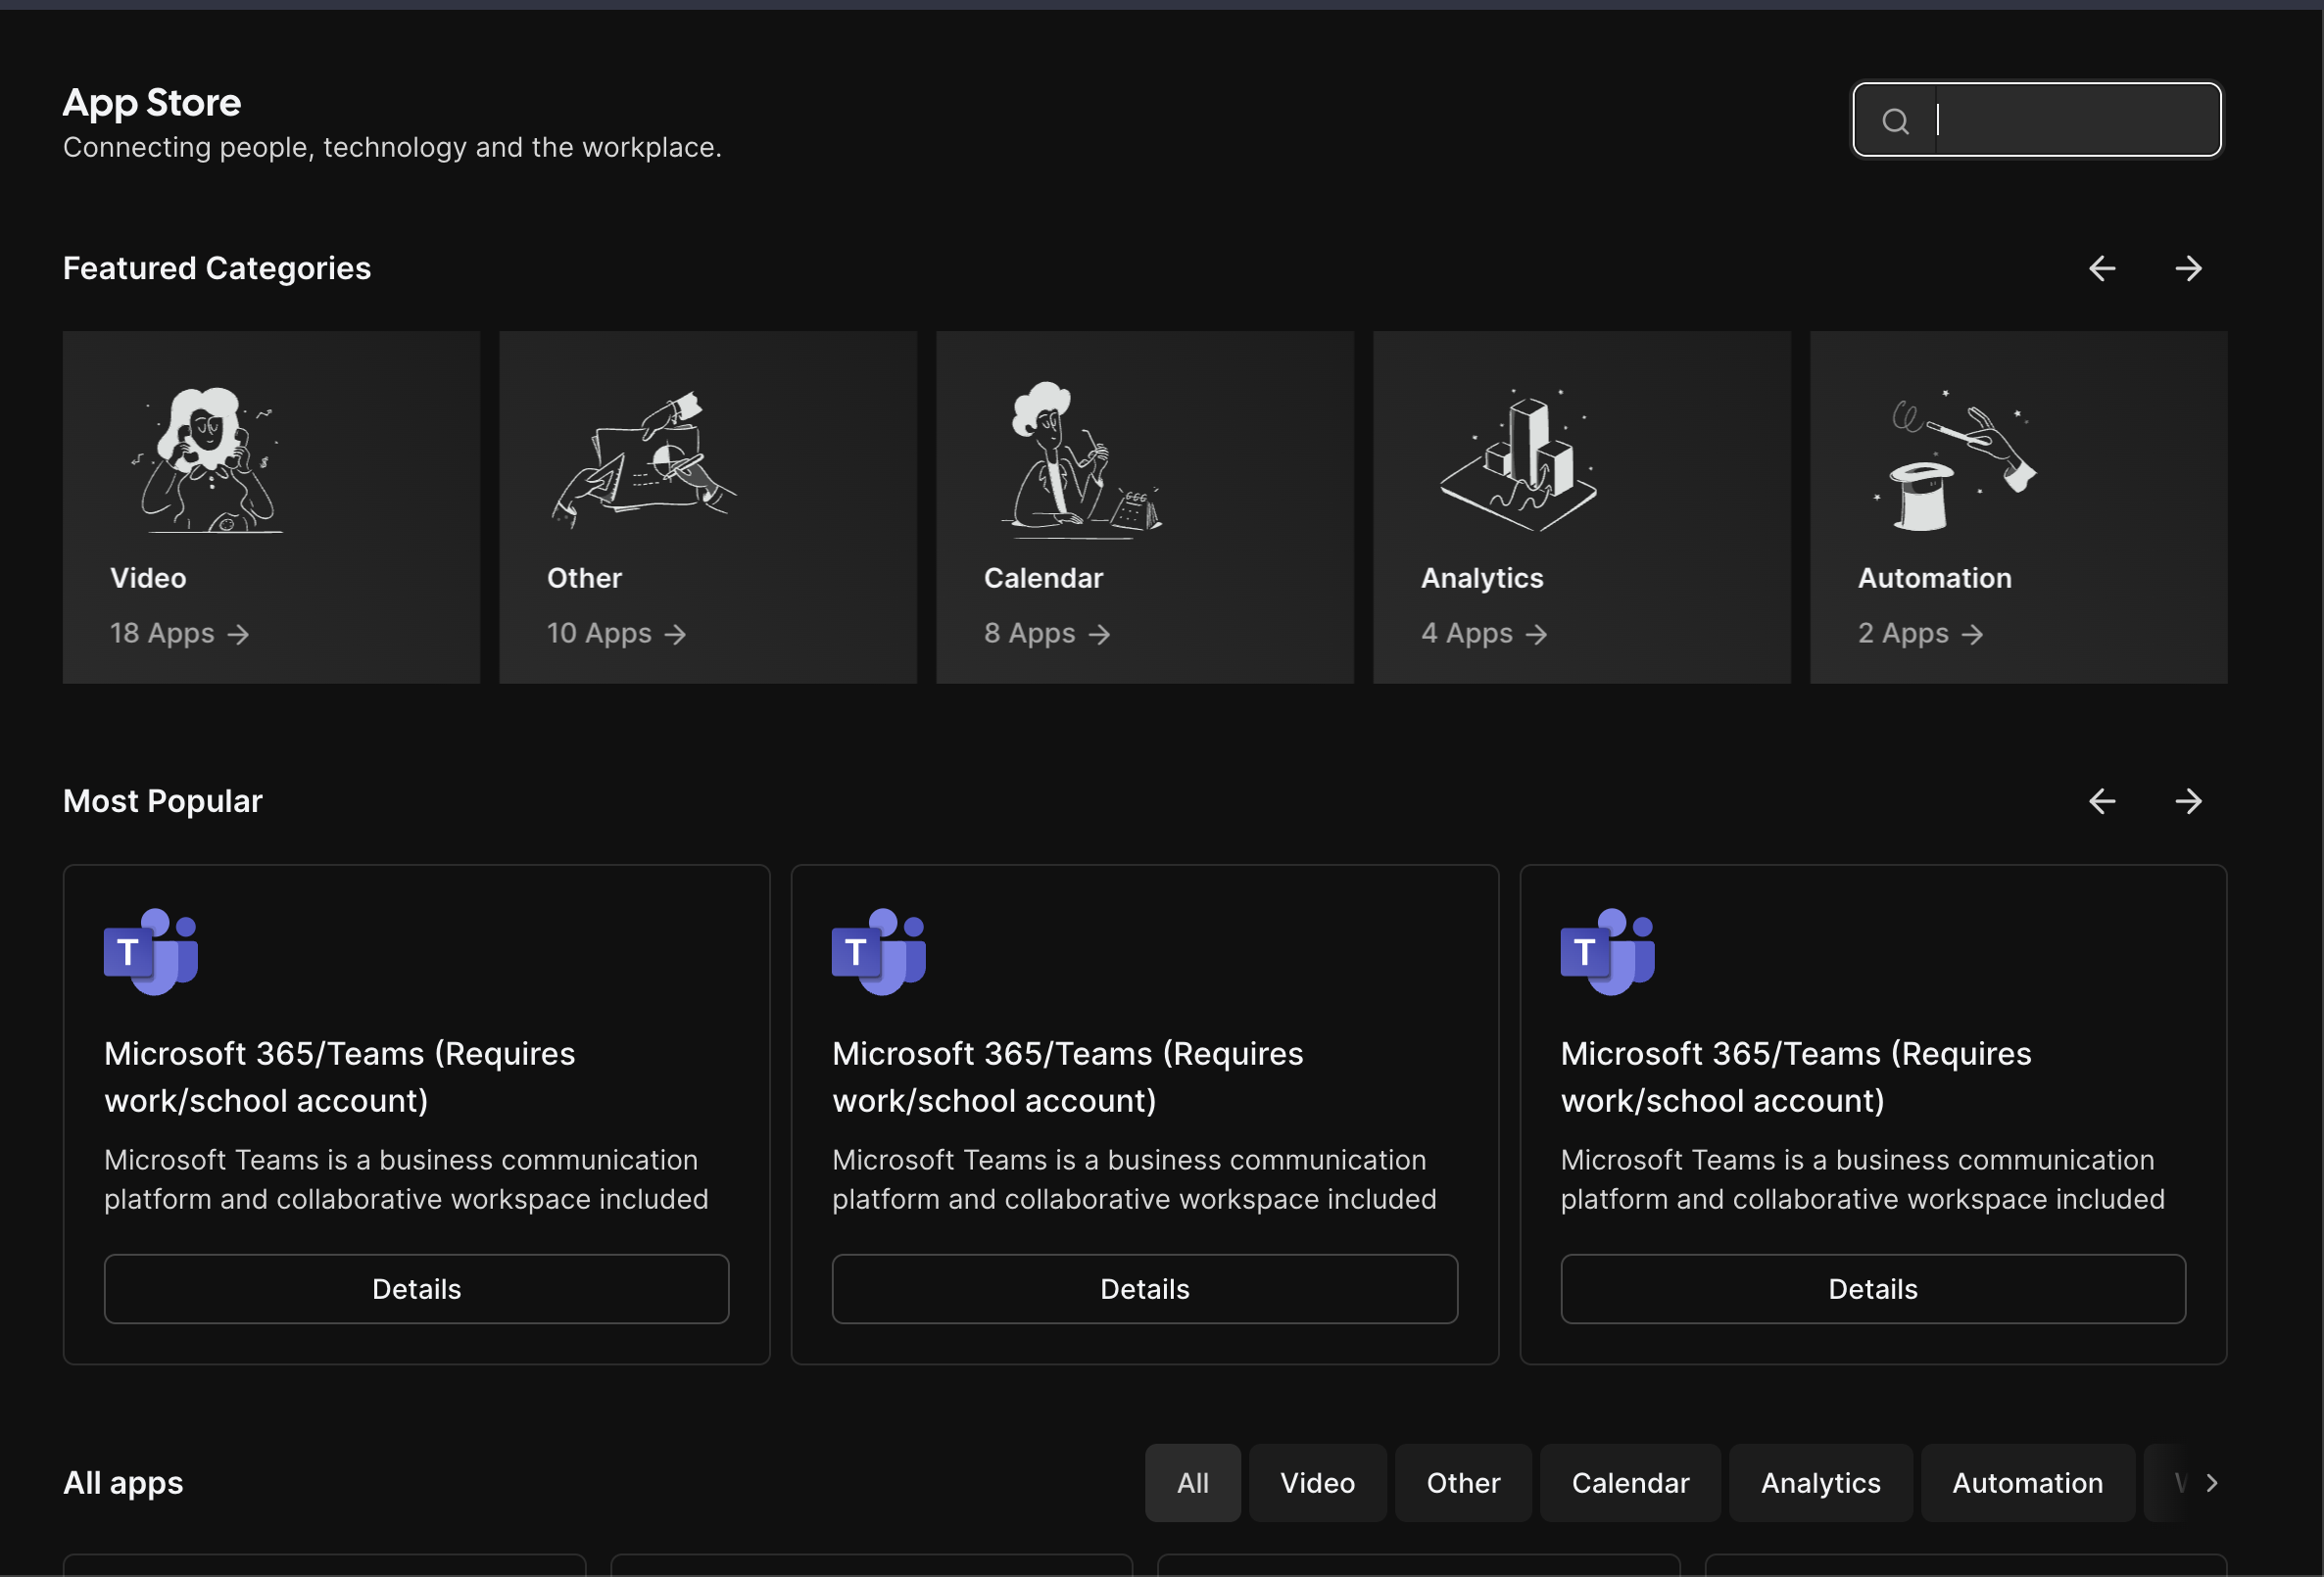Screen dimensions: 2324x1577
Task: Filter all apps by Video
Action: click(1317, 1483)
